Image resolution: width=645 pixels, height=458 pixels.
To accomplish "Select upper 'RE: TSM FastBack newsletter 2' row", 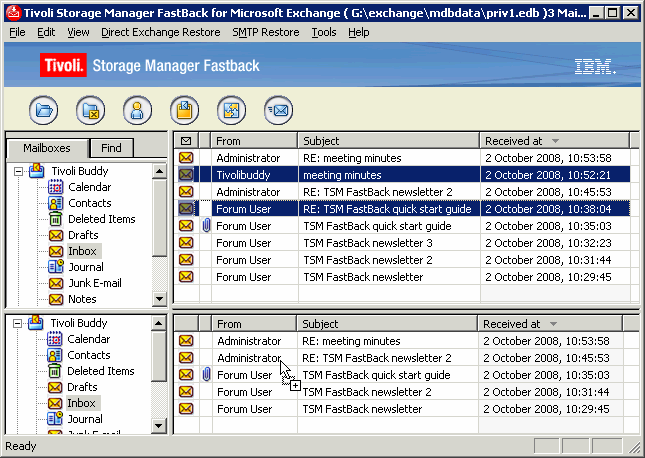I will coord(402,192).
